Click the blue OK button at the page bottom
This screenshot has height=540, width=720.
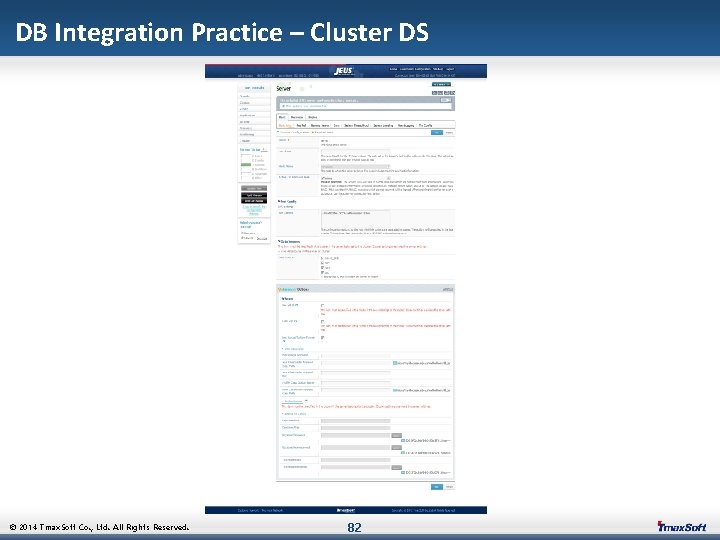click(x=437, y=487)
